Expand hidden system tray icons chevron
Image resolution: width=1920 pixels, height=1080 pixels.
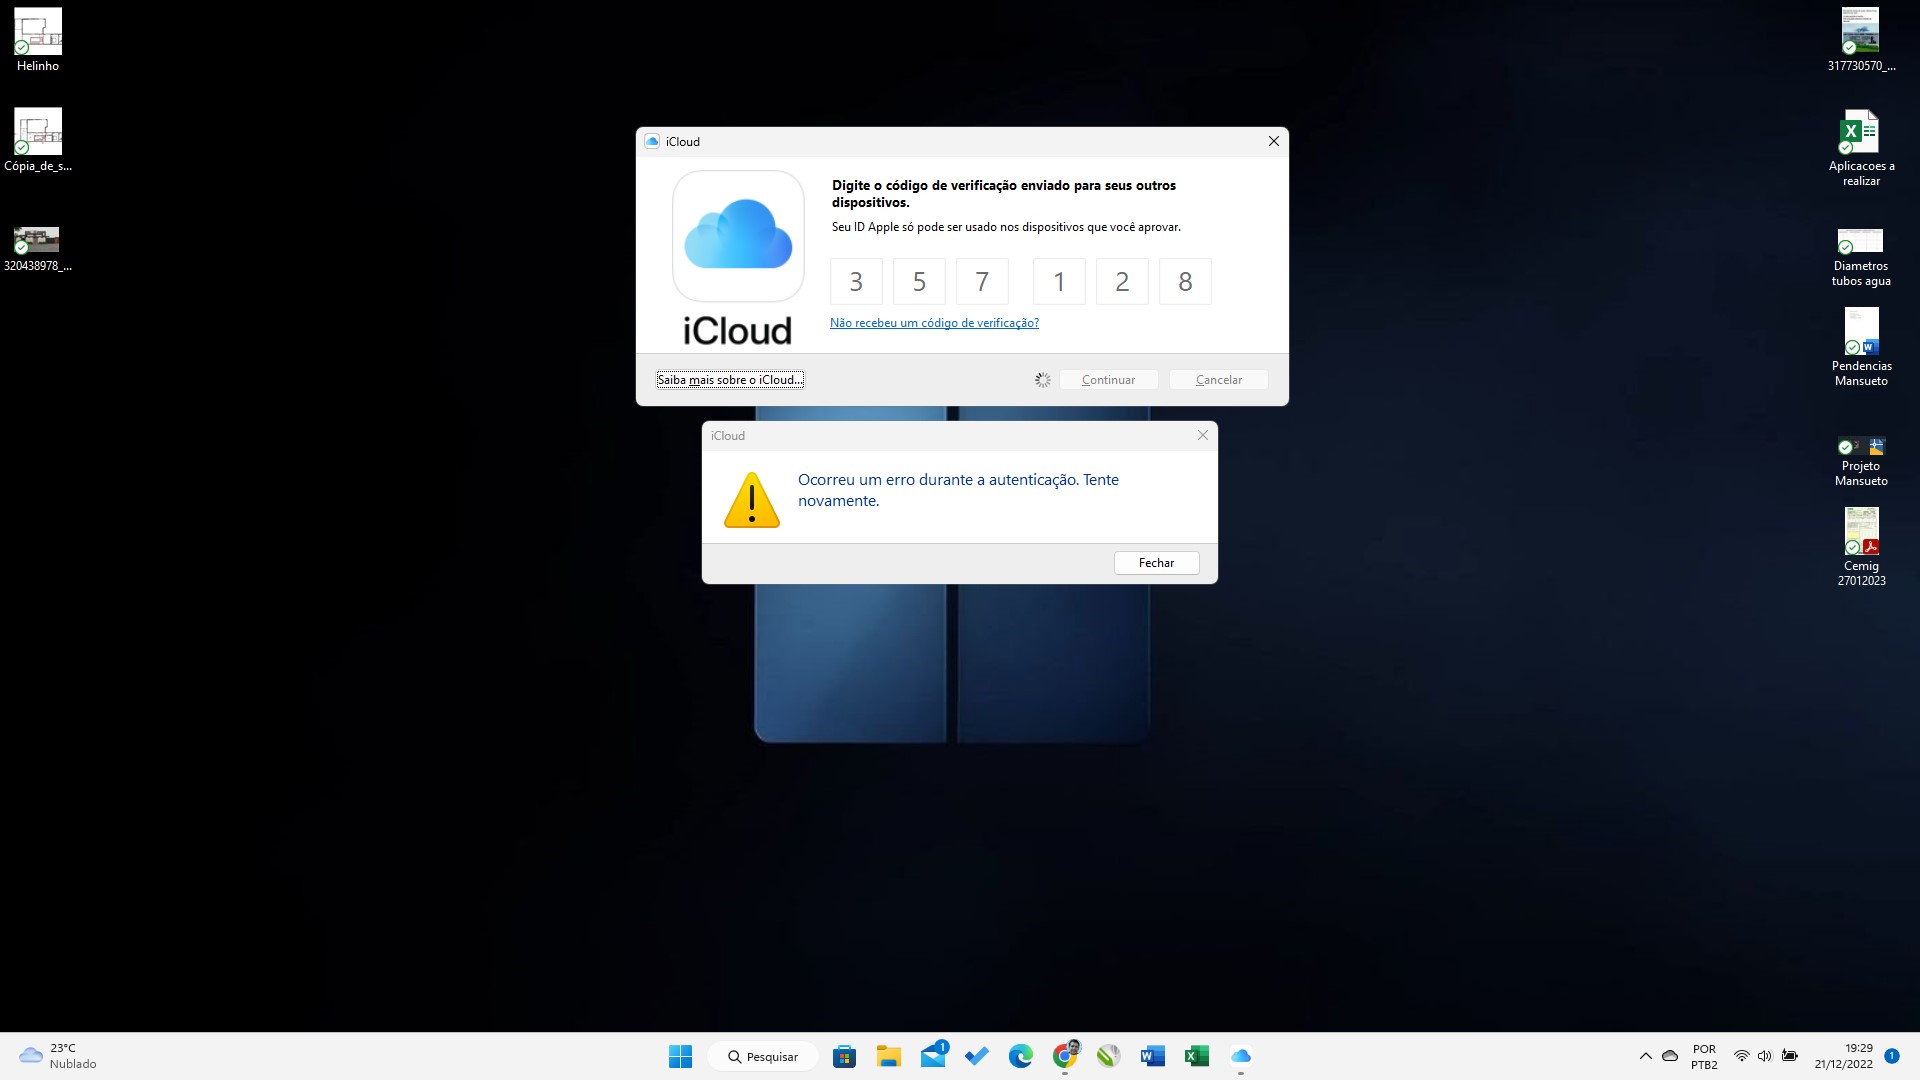(1645, 1056)
